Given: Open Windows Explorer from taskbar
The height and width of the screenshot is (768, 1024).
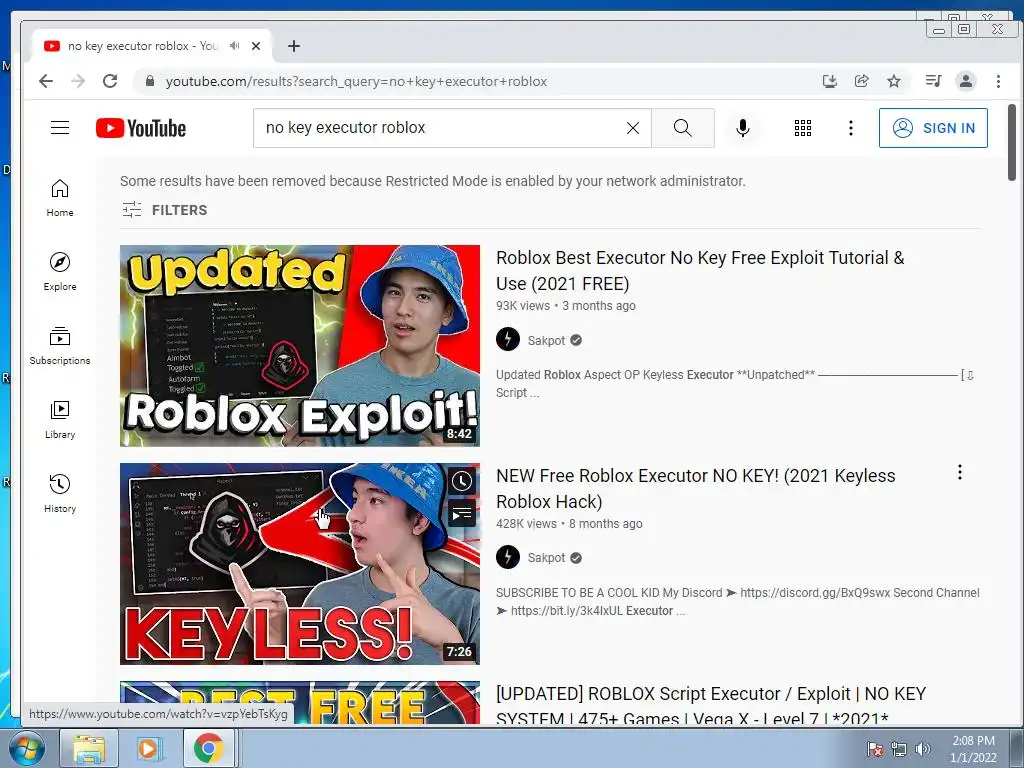Looking at the screenshot, I should pyautogui.click(x=89, y=749).
